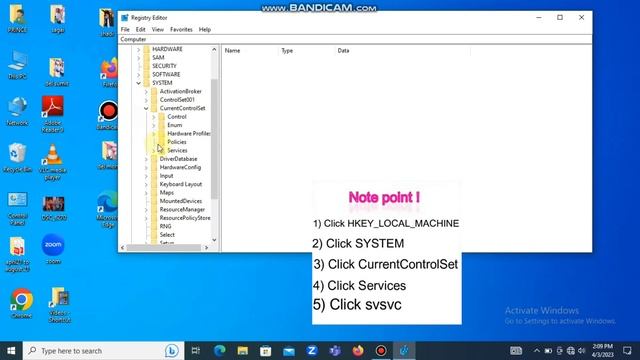Select the SYSTEM folder icon

[x=147, y=83]
